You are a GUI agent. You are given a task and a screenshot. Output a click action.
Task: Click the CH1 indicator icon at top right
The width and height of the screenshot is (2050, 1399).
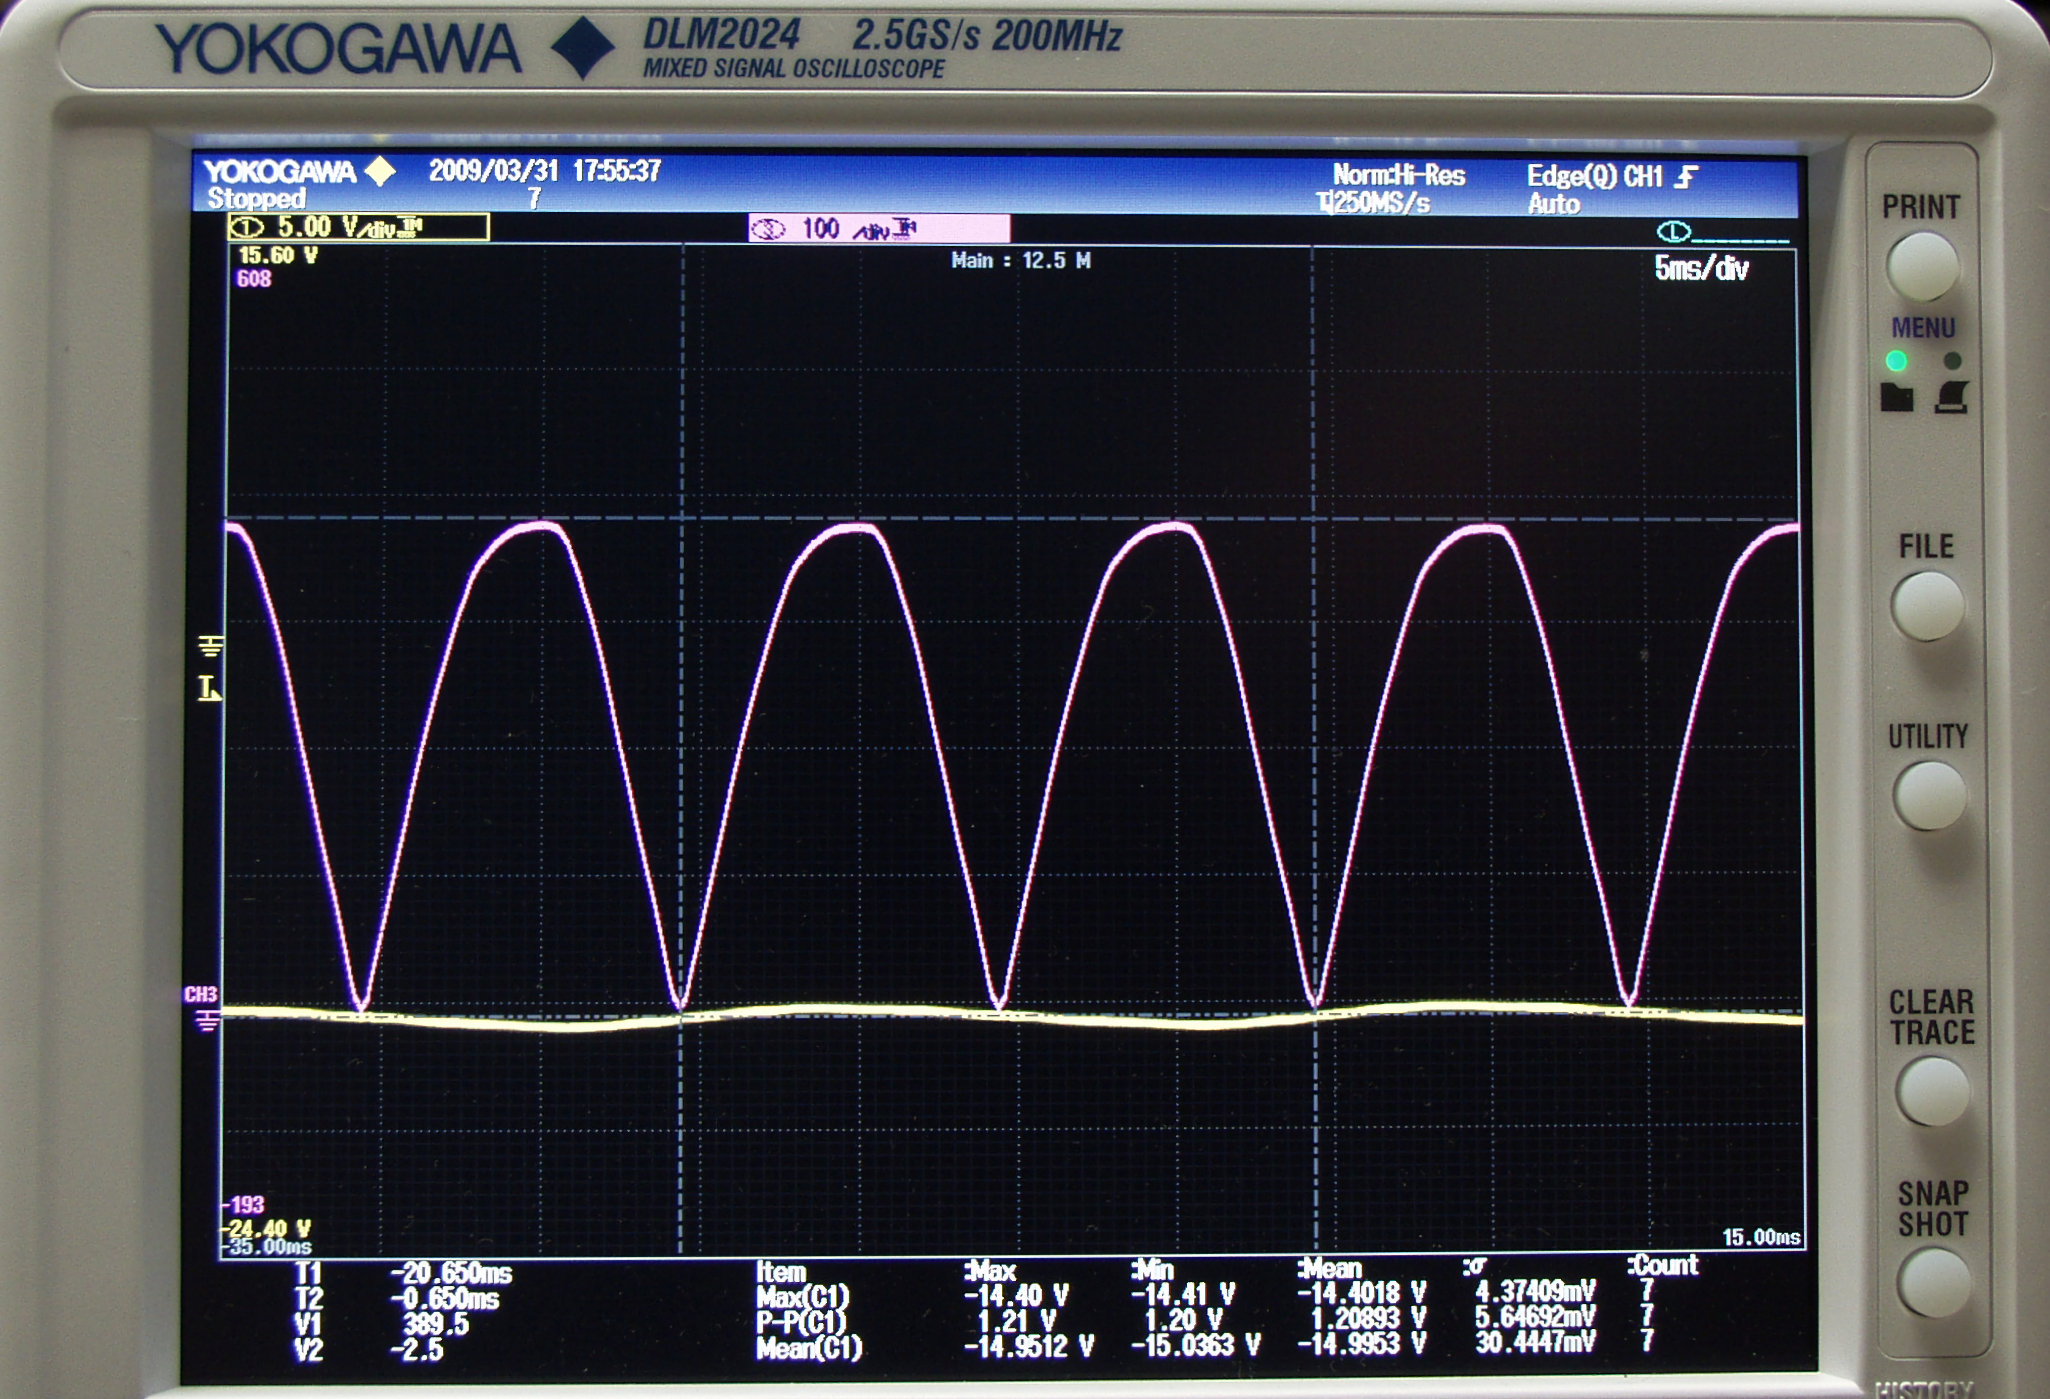click(1673, 233)
